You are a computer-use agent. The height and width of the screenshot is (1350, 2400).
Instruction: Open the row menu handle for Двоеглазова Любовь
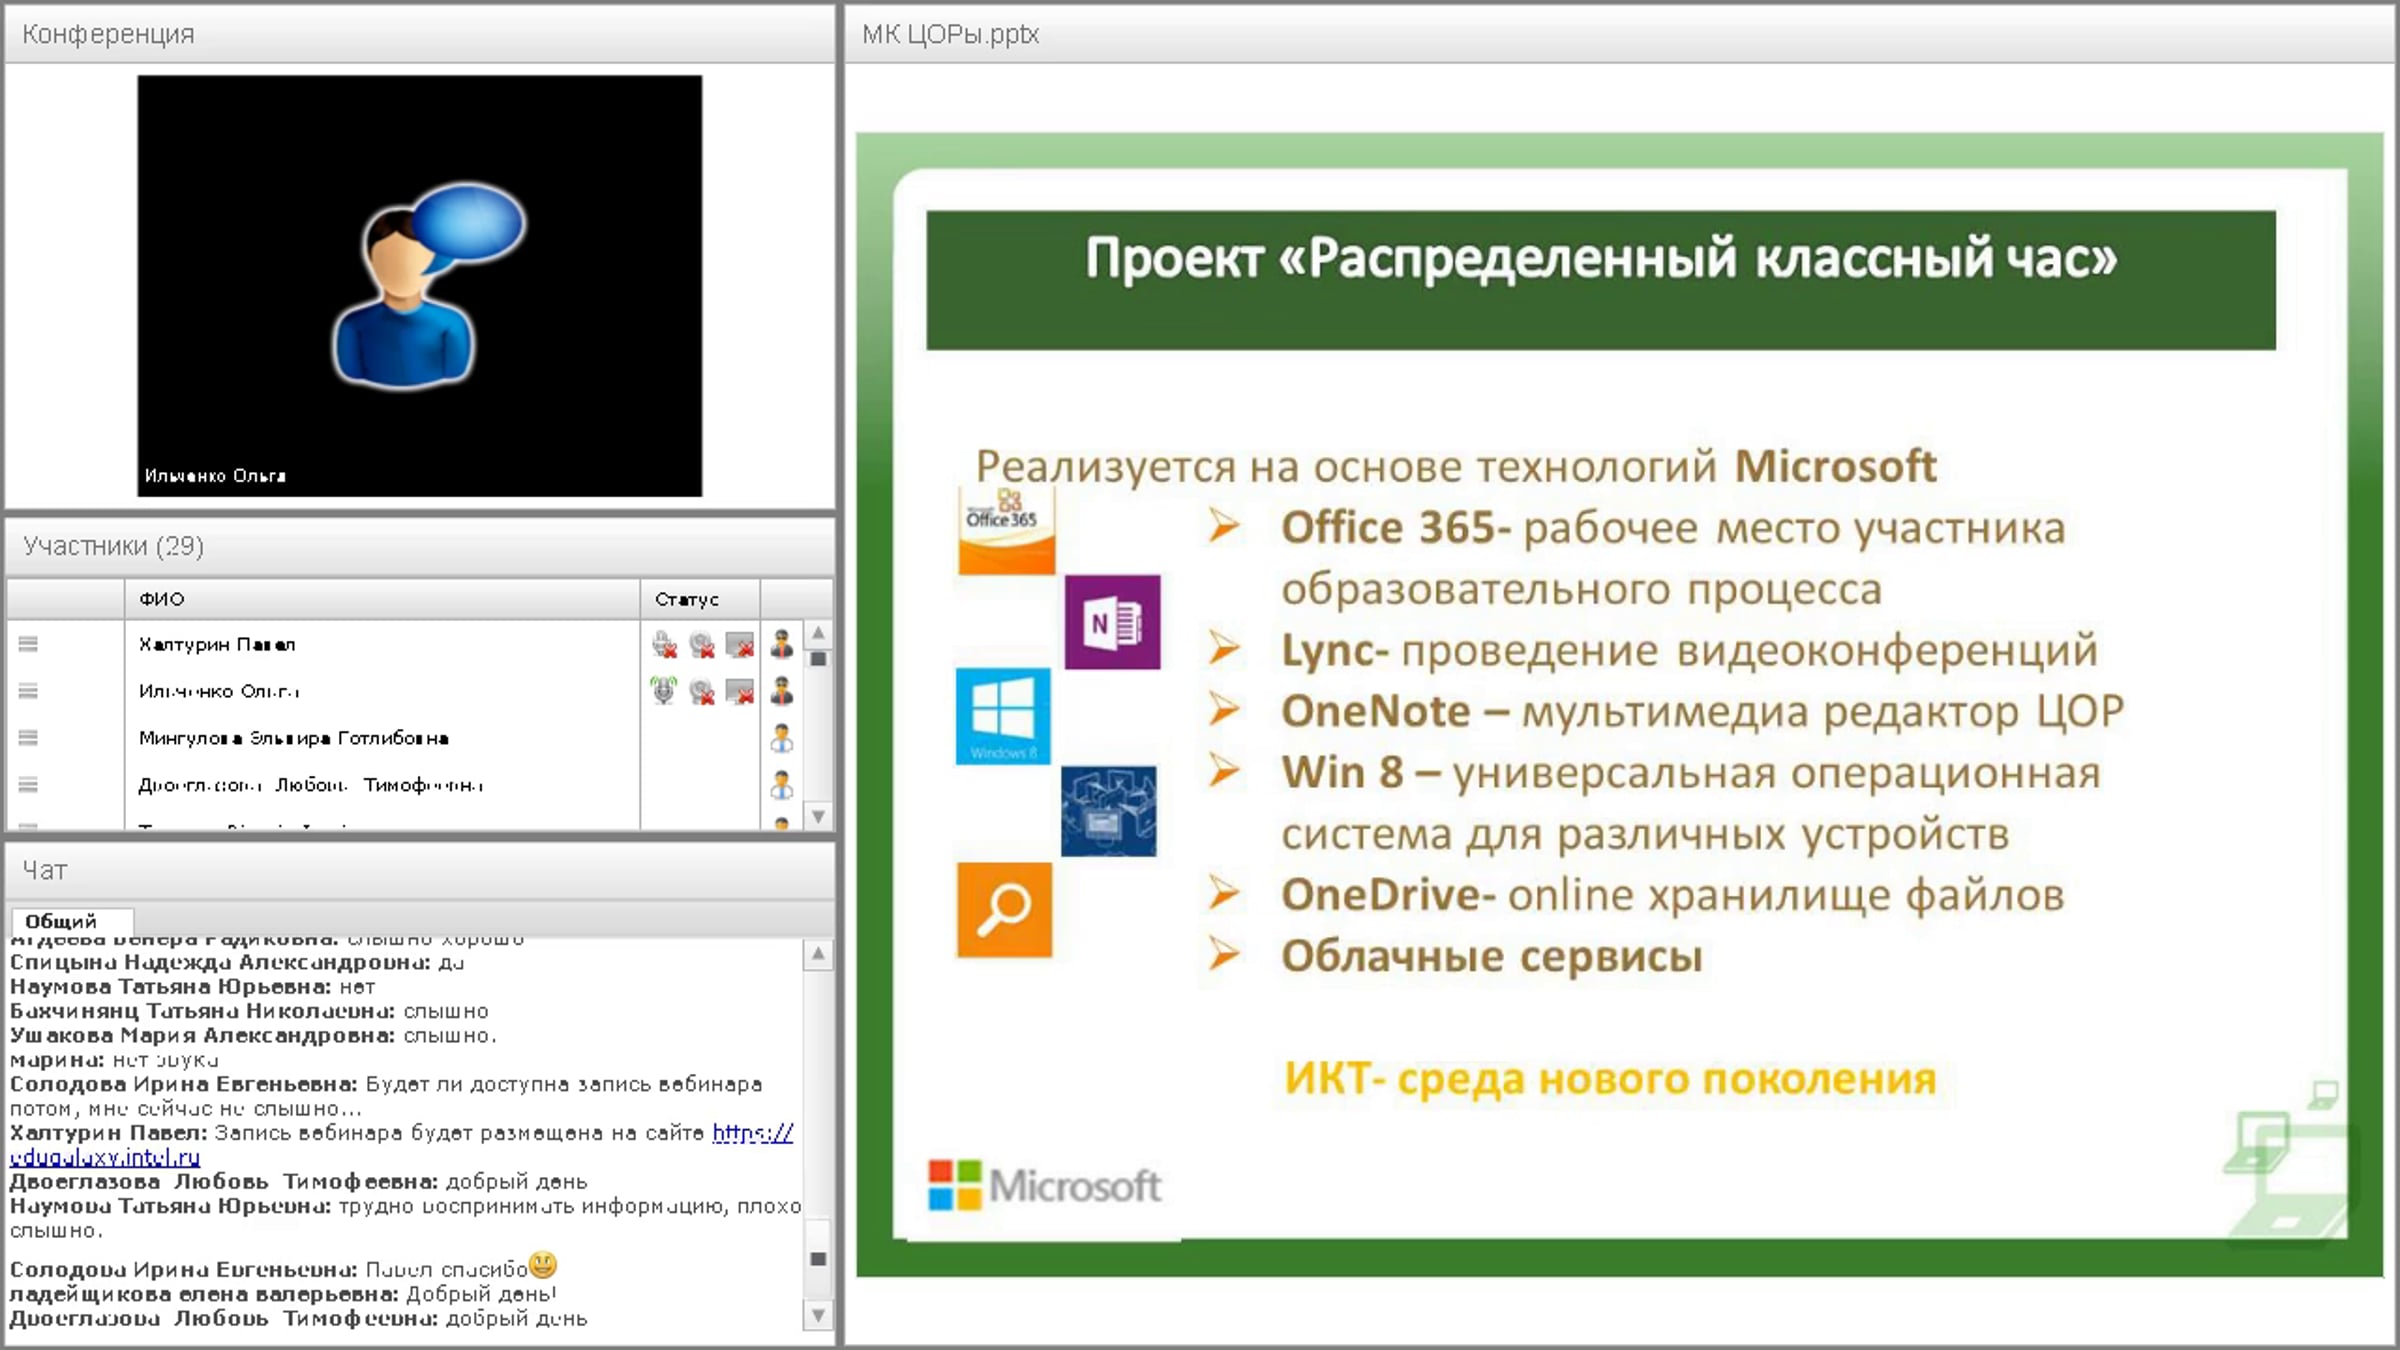pos(28,785)
